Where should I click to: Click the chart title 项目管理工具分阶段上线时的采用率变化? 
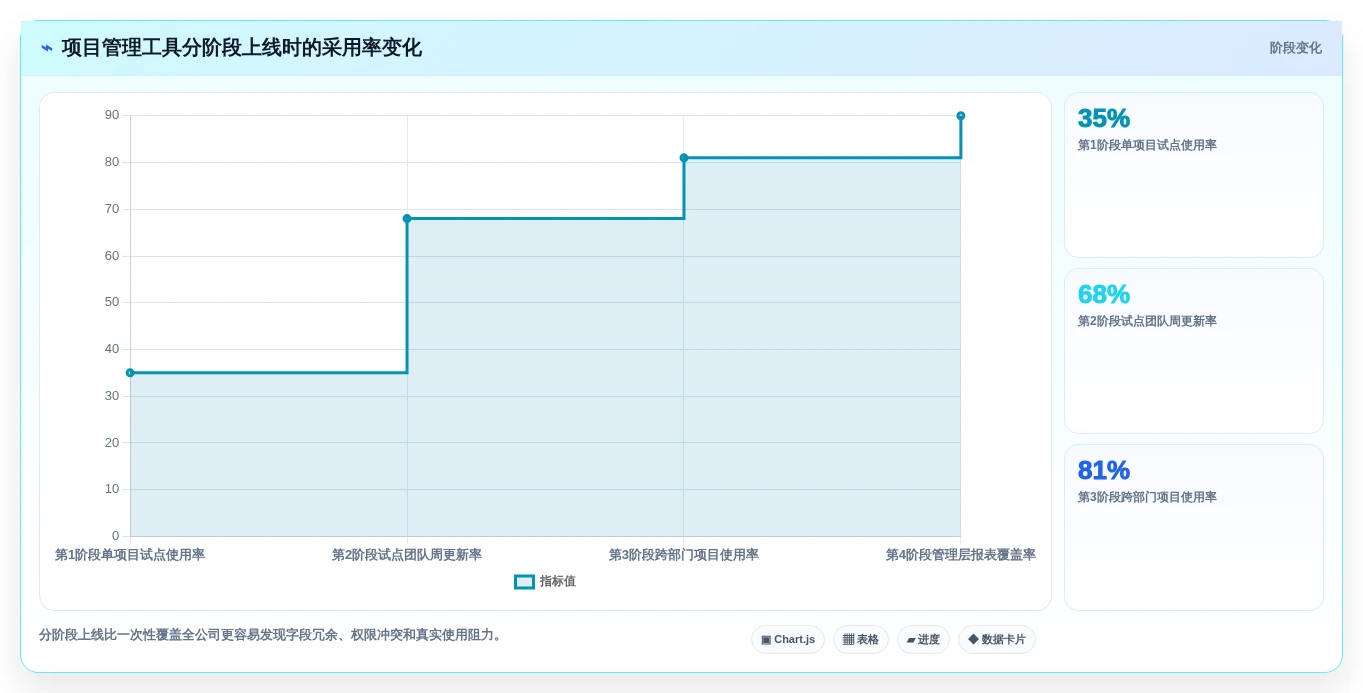tap(241, 48)
